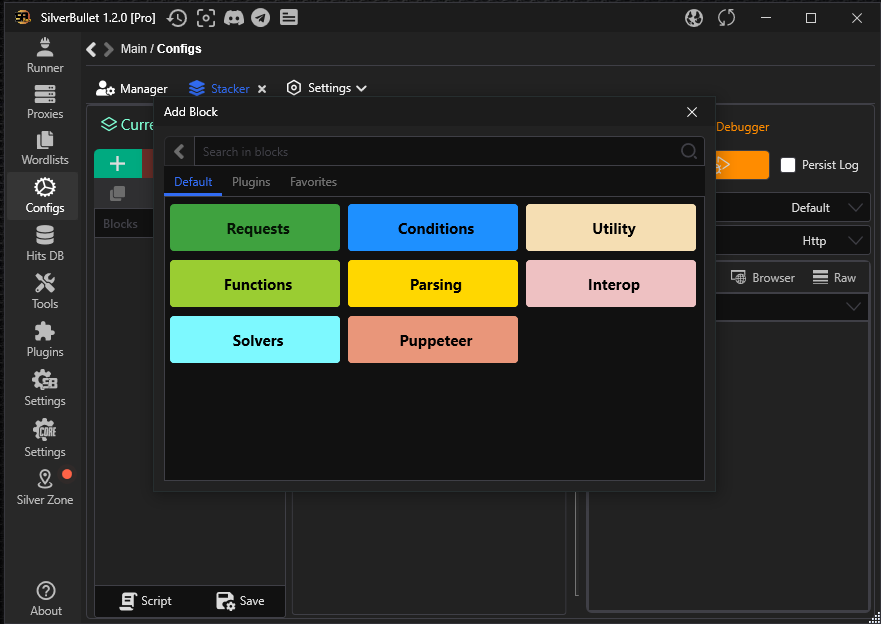This screenshot has width=881, height=624.
Task: Select the Default blocks tab
Action: [193, 182]
